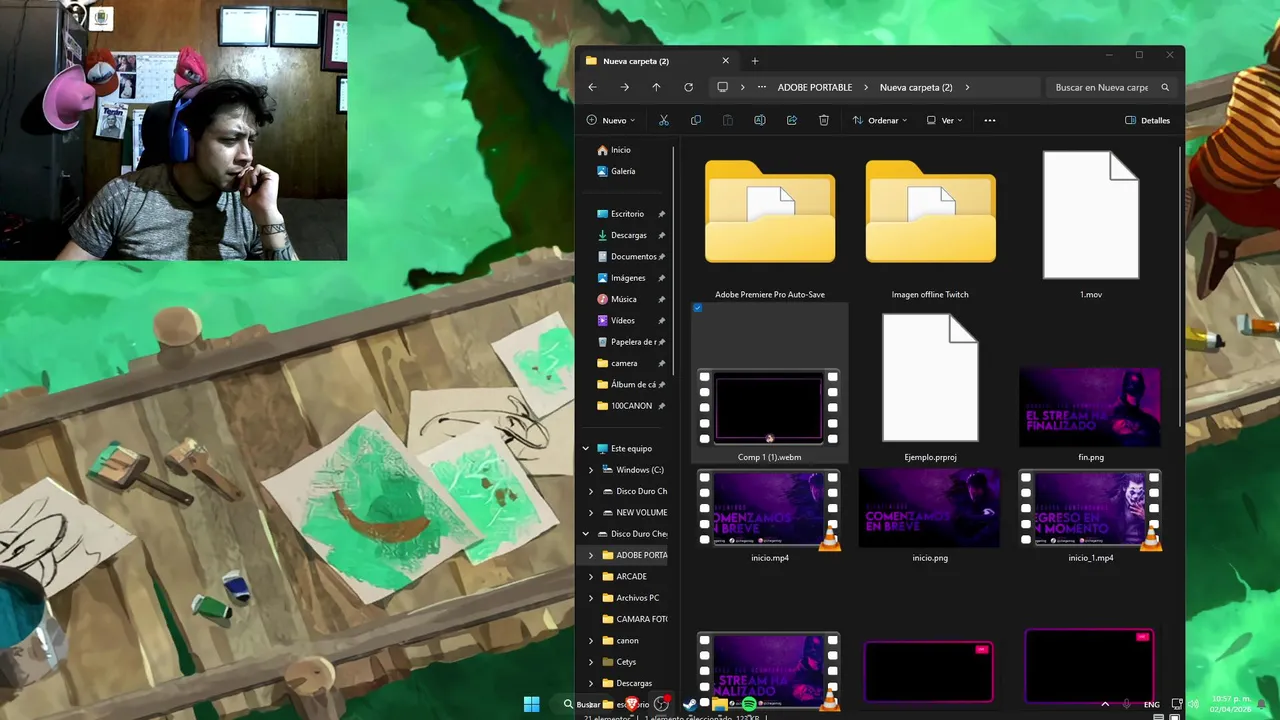Collapse the Este equipo tree node
The width and height of the screenshot is (1280, 720).
coord(586,449)
